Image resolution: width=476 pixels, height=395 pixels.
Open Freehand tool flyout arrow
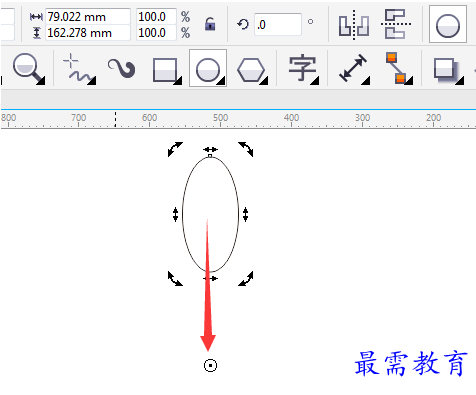[x=93, y=81]
